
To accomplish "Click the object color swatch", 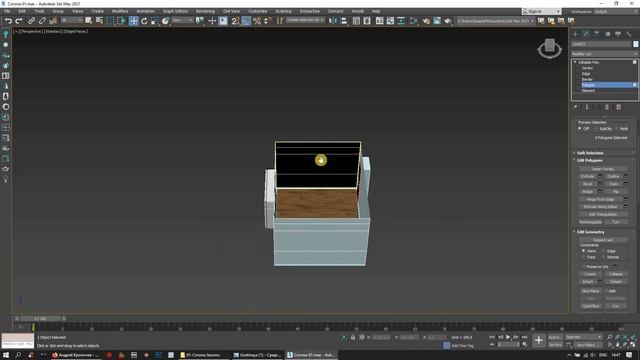I will point(636,44).
